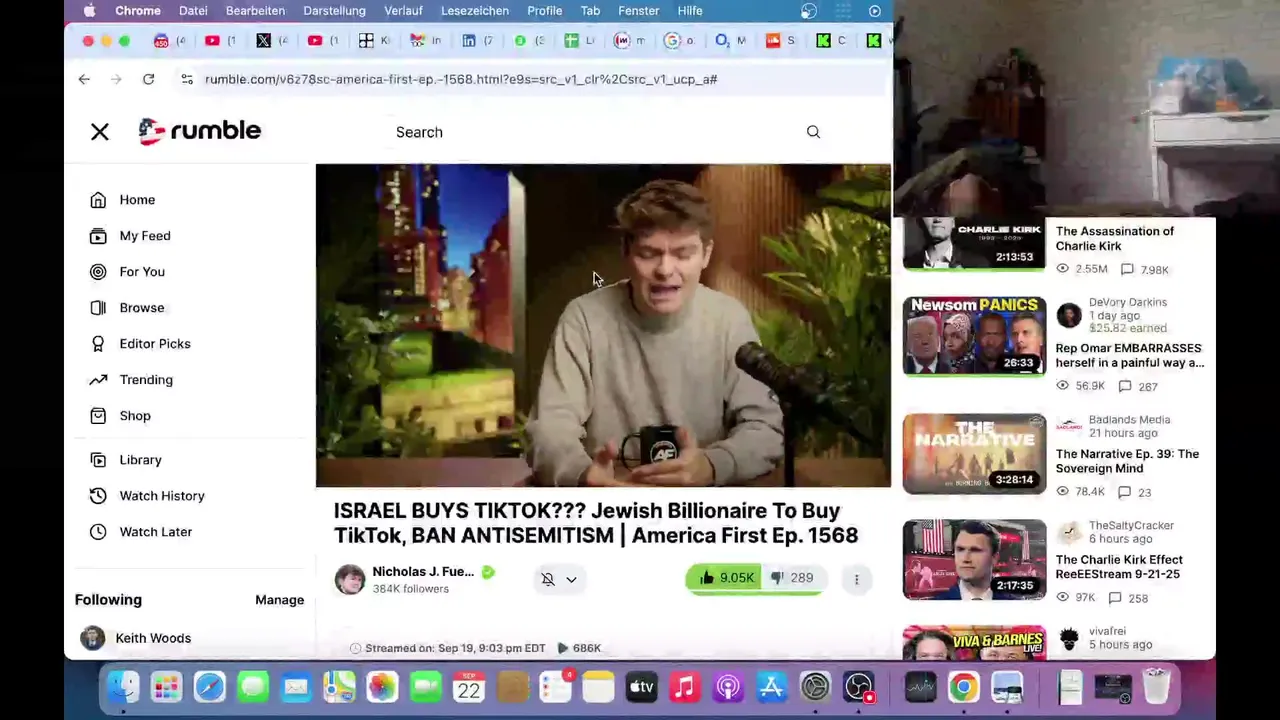Open The Assassination of Charlie Kirk title

1115,238
